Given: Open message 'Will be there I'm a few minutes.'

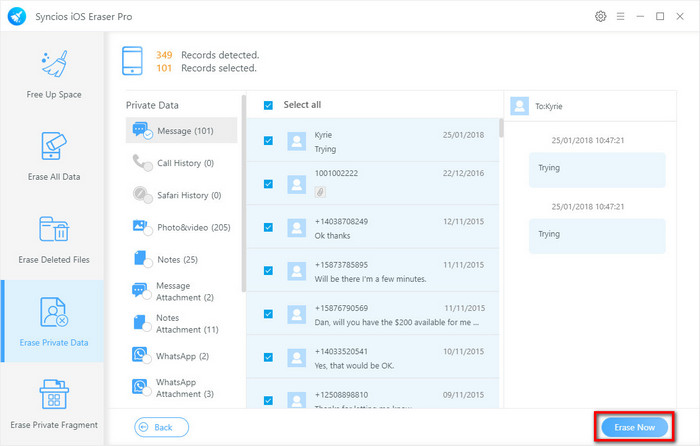Looking at the screenshot, I should coord(370,279).
